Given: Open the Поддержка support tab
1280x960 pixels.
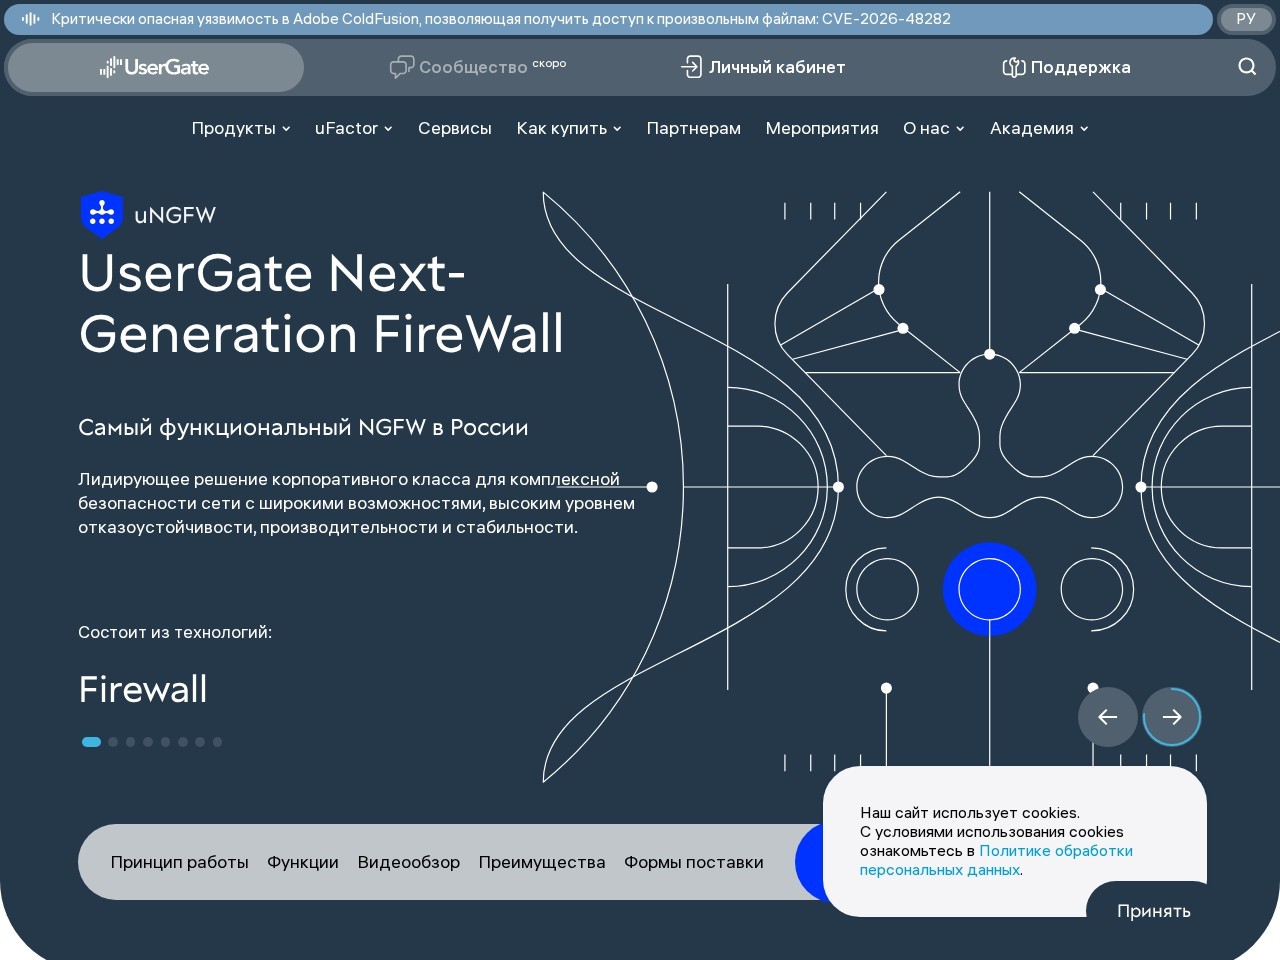Looking at the screenshot, I should (x=1066, y=67).
